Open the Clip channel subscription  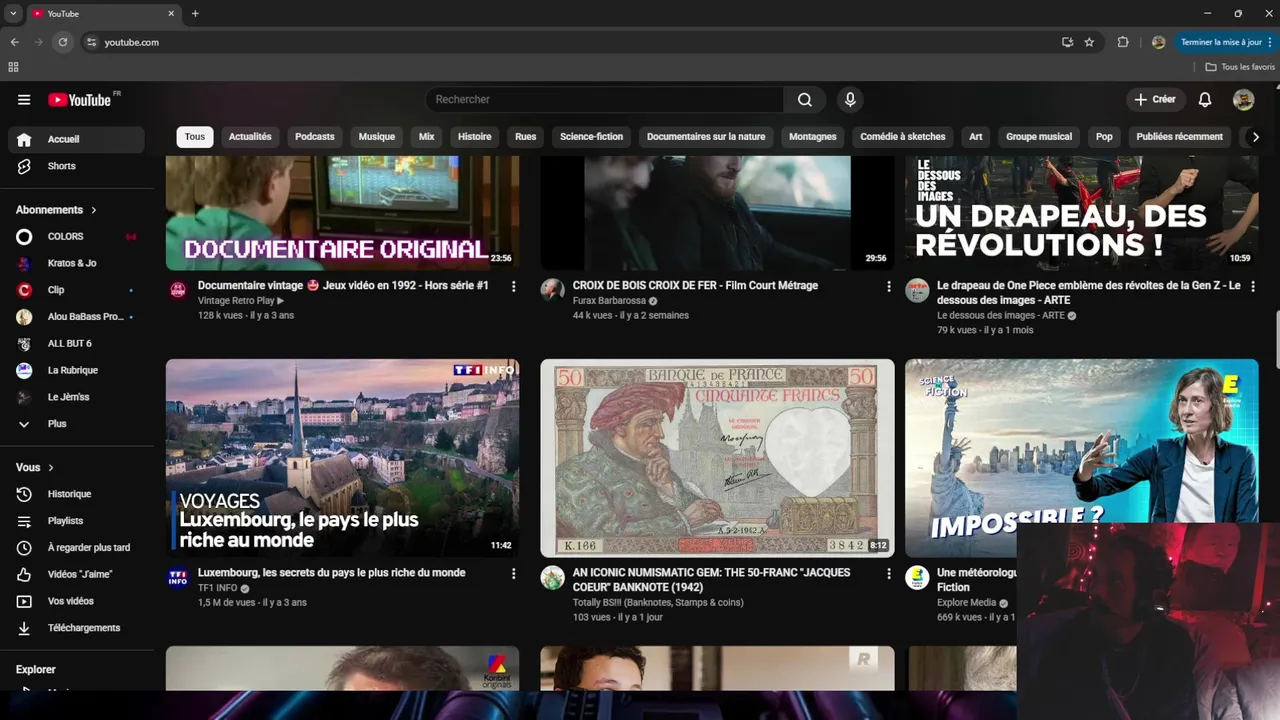click(76, 290)
